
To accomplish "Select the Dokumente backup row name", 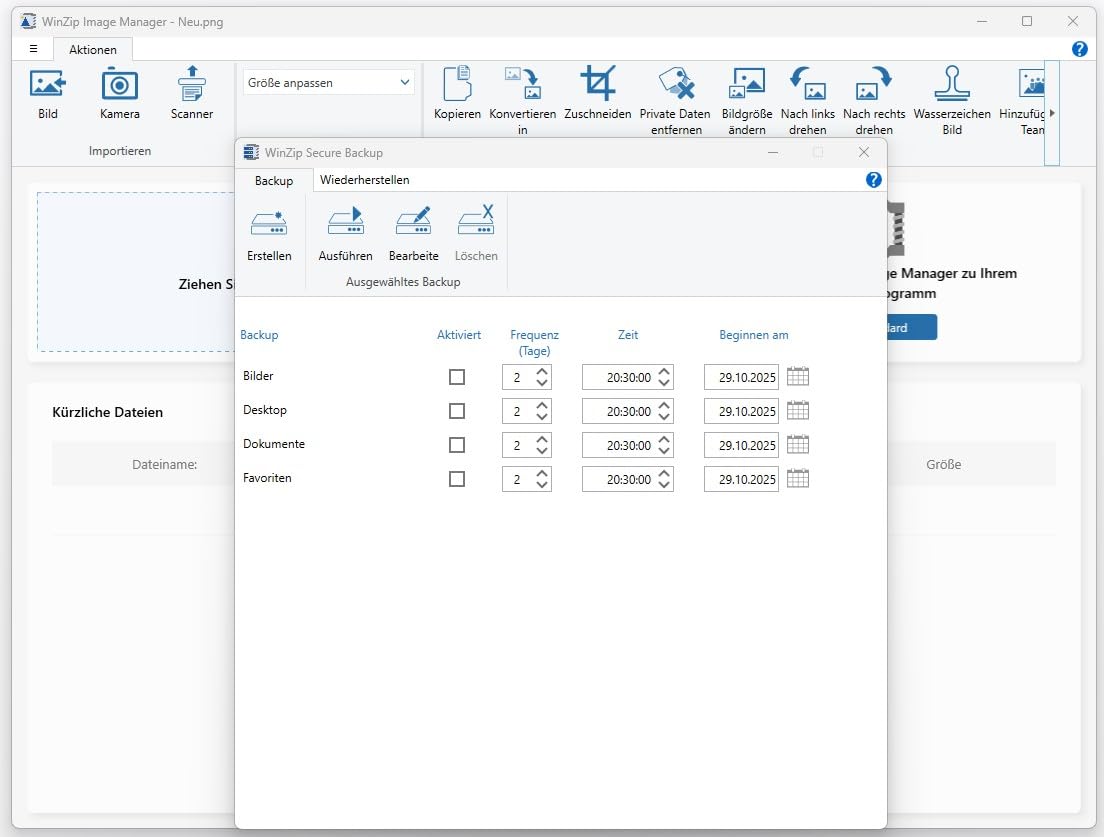I will tap(274, 443).
